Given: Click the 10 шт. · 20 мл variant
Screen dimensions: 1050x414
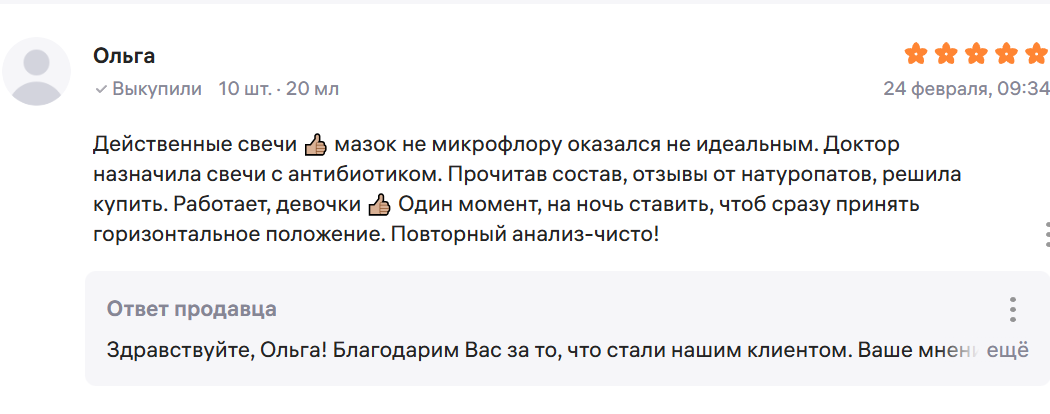Looking at the screenshot, I should click(x=278, y=89).
